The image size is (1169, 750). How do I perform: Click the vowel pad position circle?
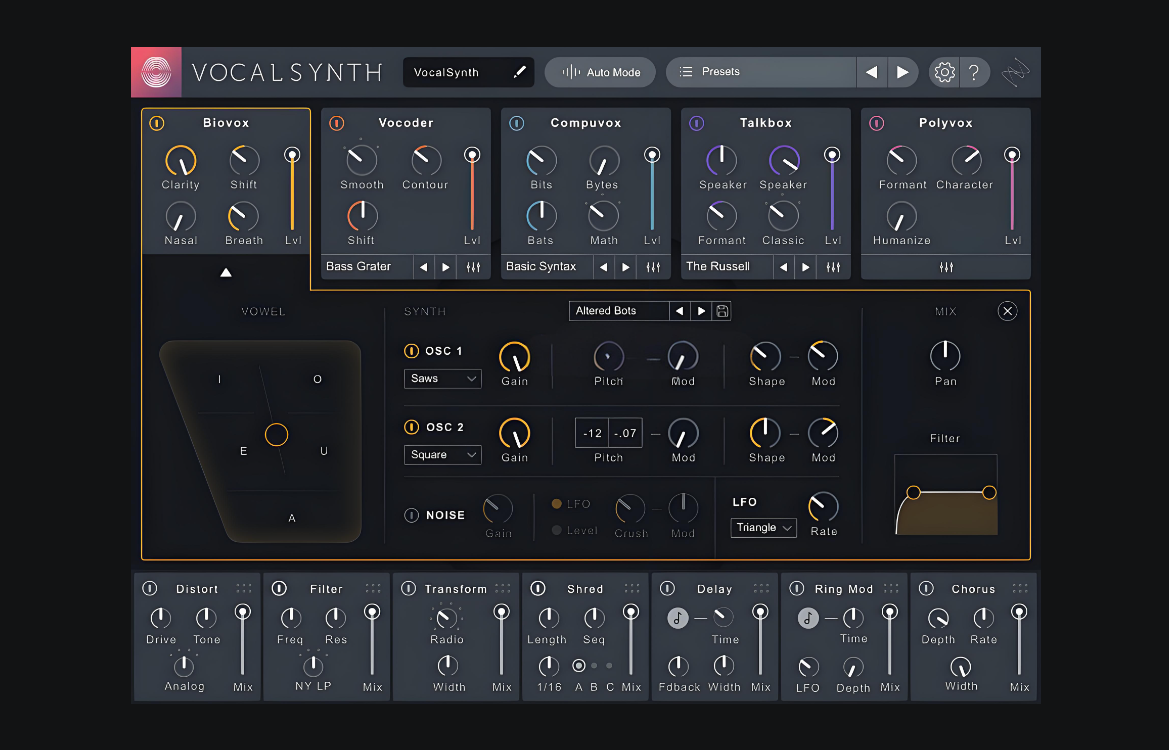[277, 435]
